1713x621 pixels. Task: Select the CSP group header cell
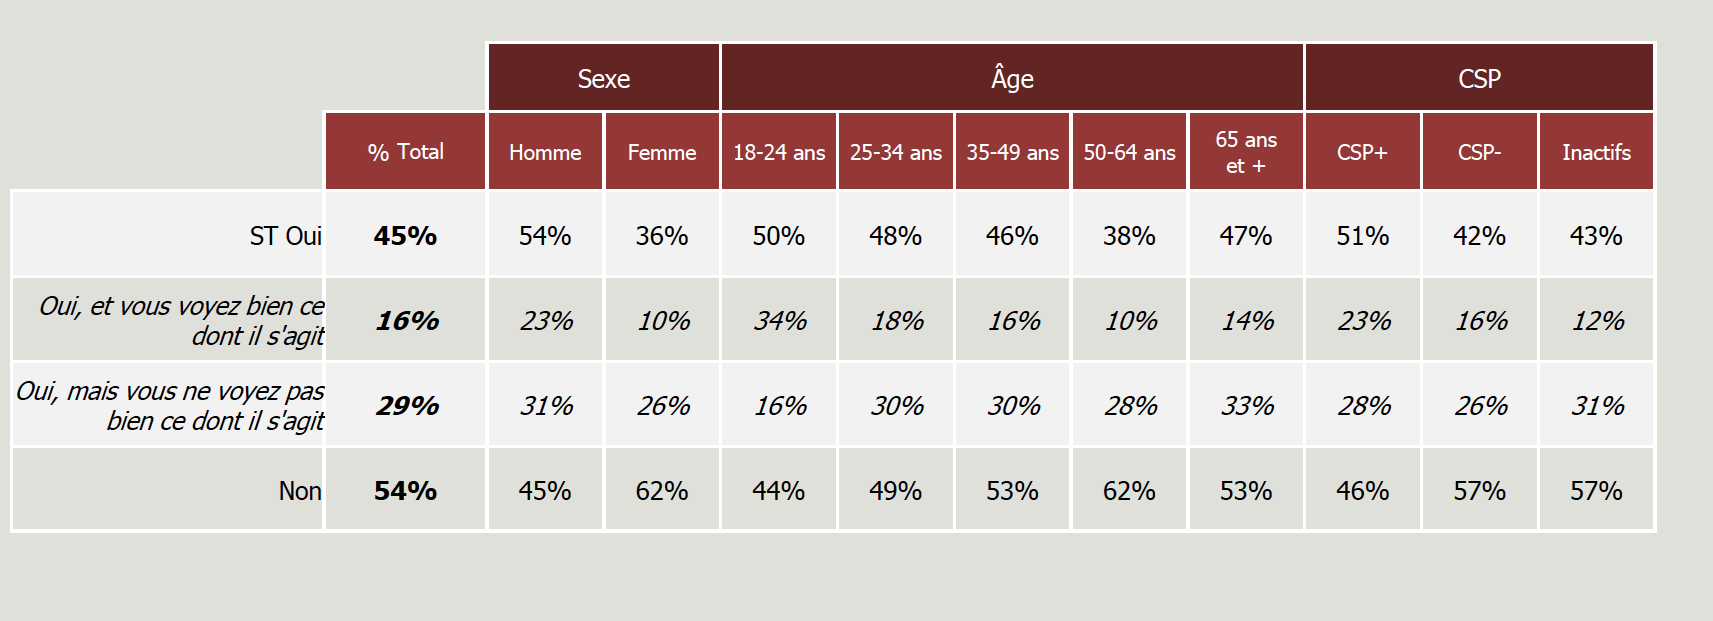[1479, 78]
